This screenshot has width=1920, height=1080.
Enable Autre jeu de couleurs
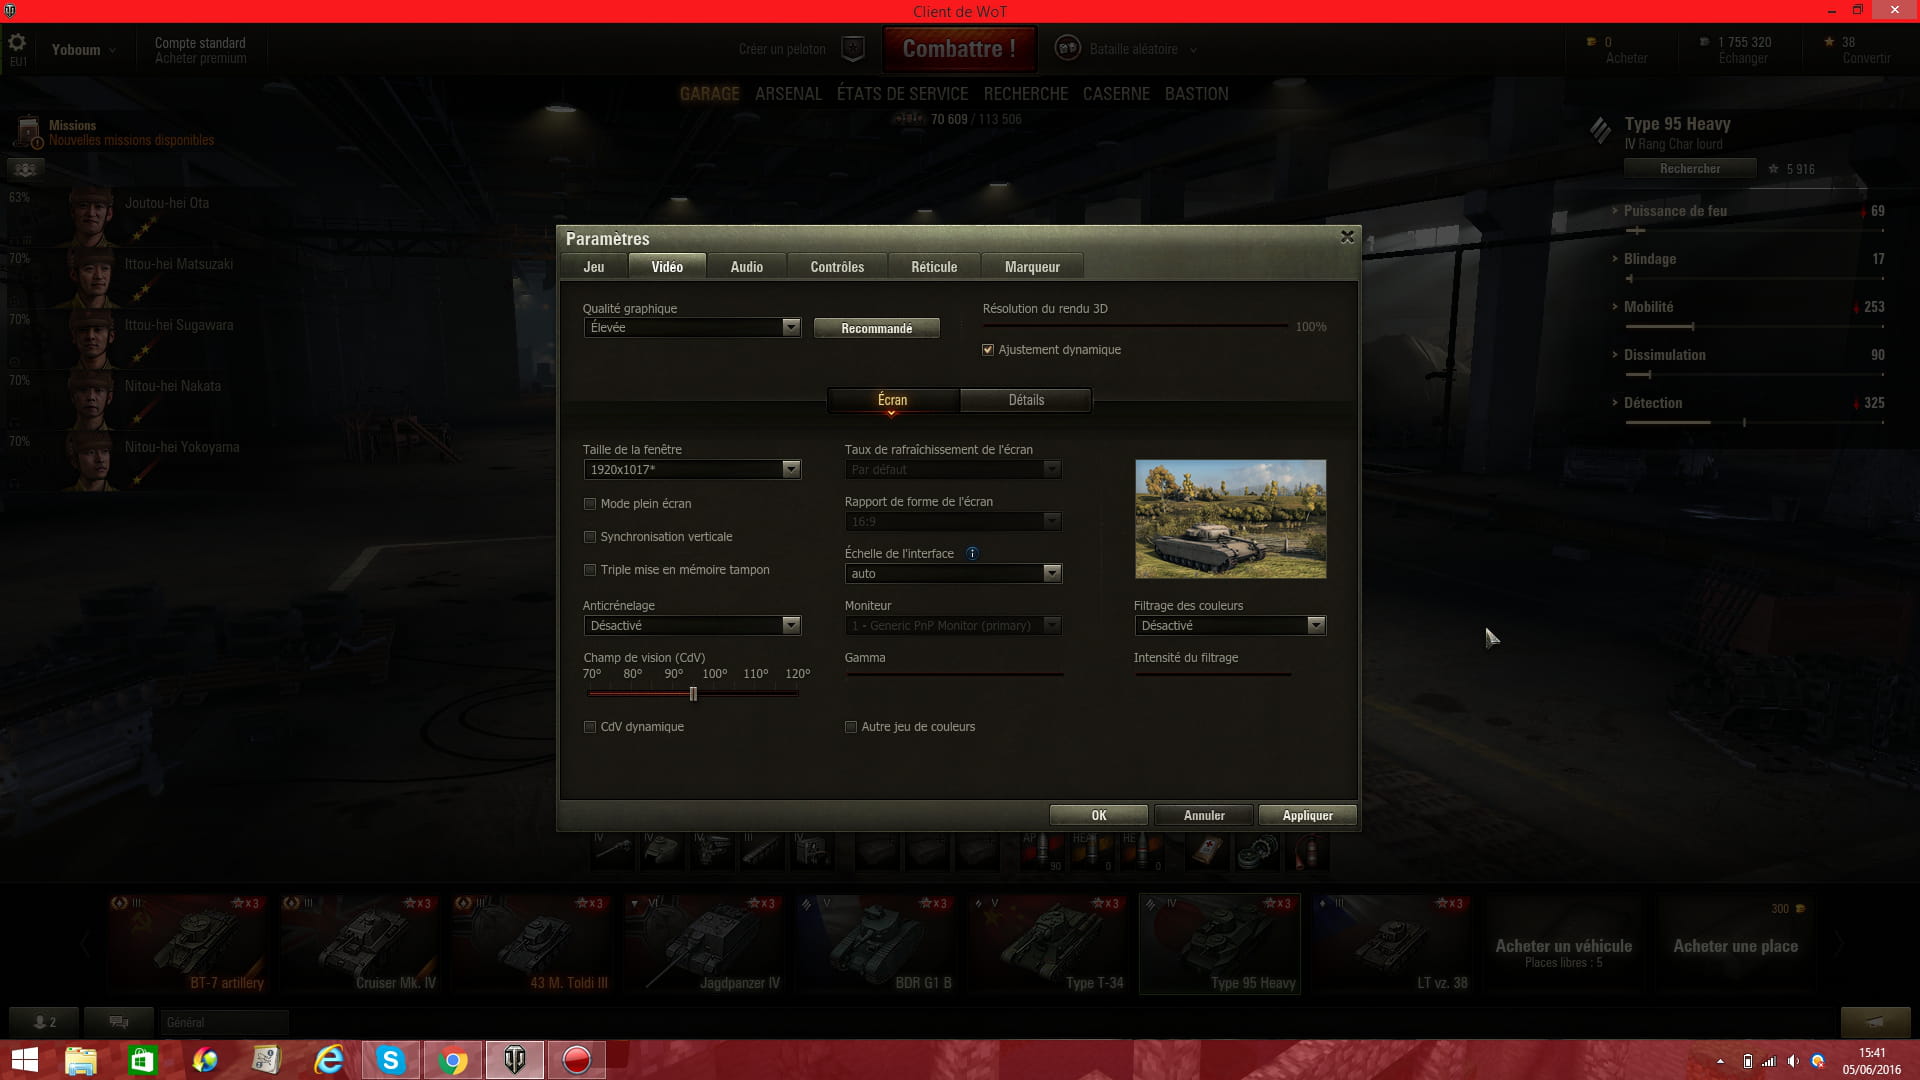pyautogui.click(x=851, y=727)
